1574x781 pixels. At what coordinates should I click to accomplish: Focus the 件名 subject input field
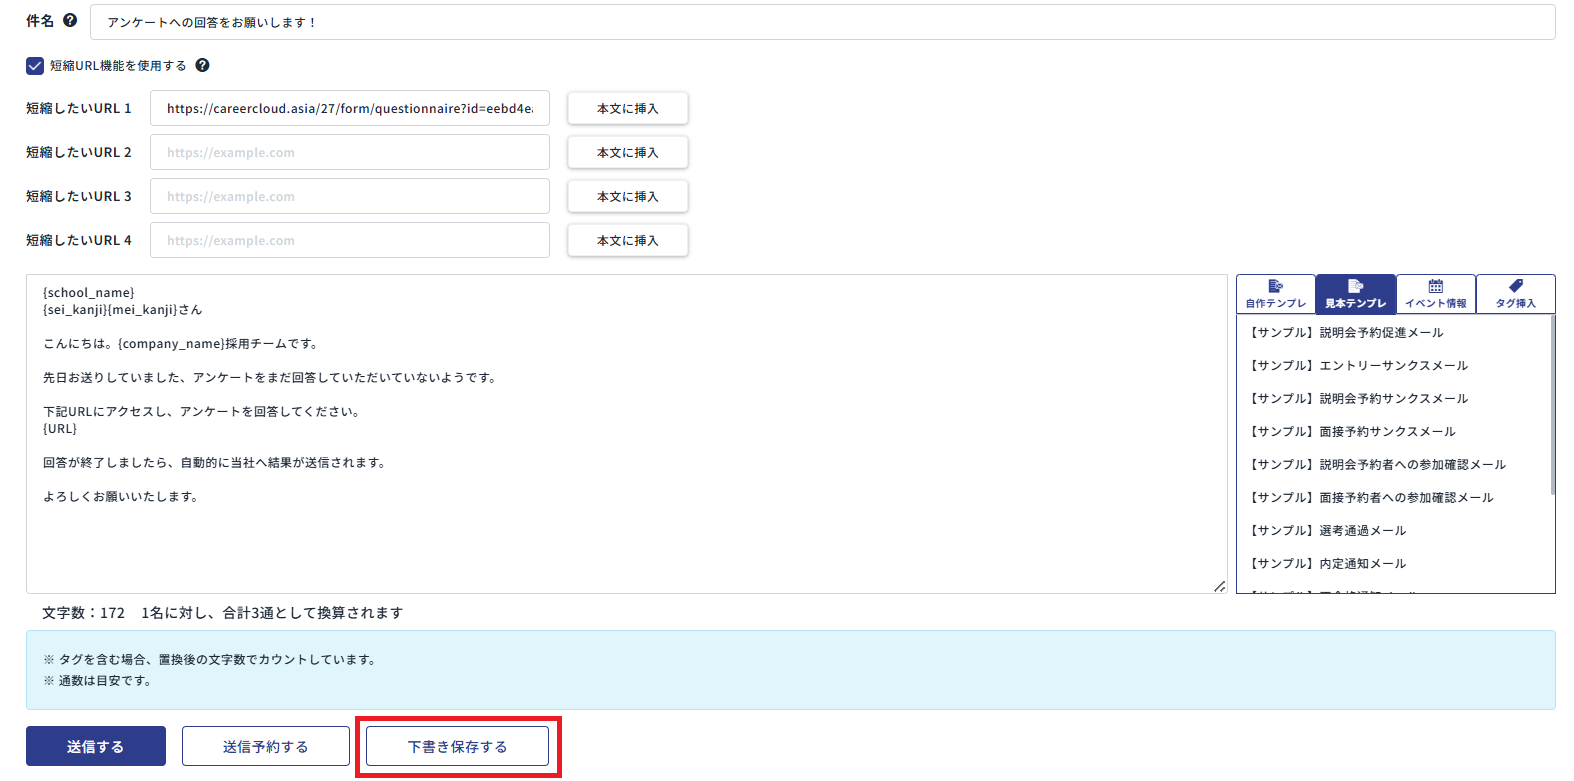(822, 22)
